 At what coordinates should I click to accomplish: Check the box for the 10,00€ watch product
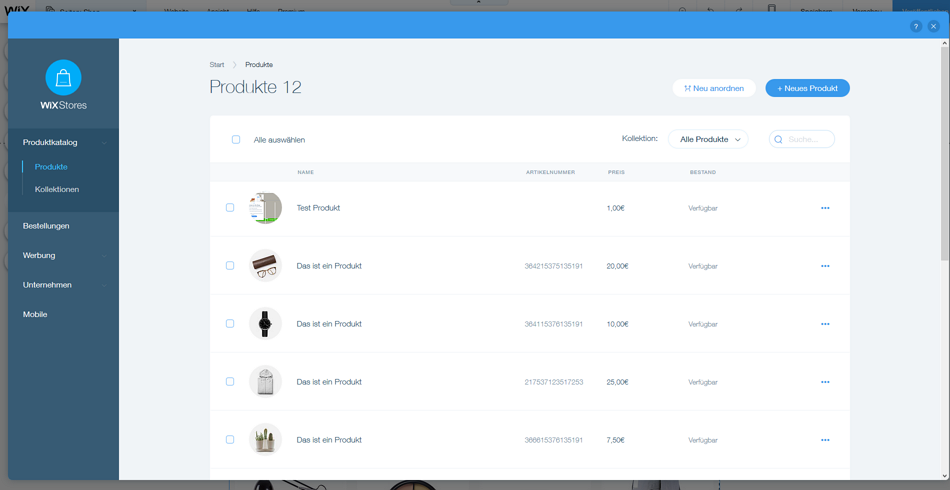(230, 324)
